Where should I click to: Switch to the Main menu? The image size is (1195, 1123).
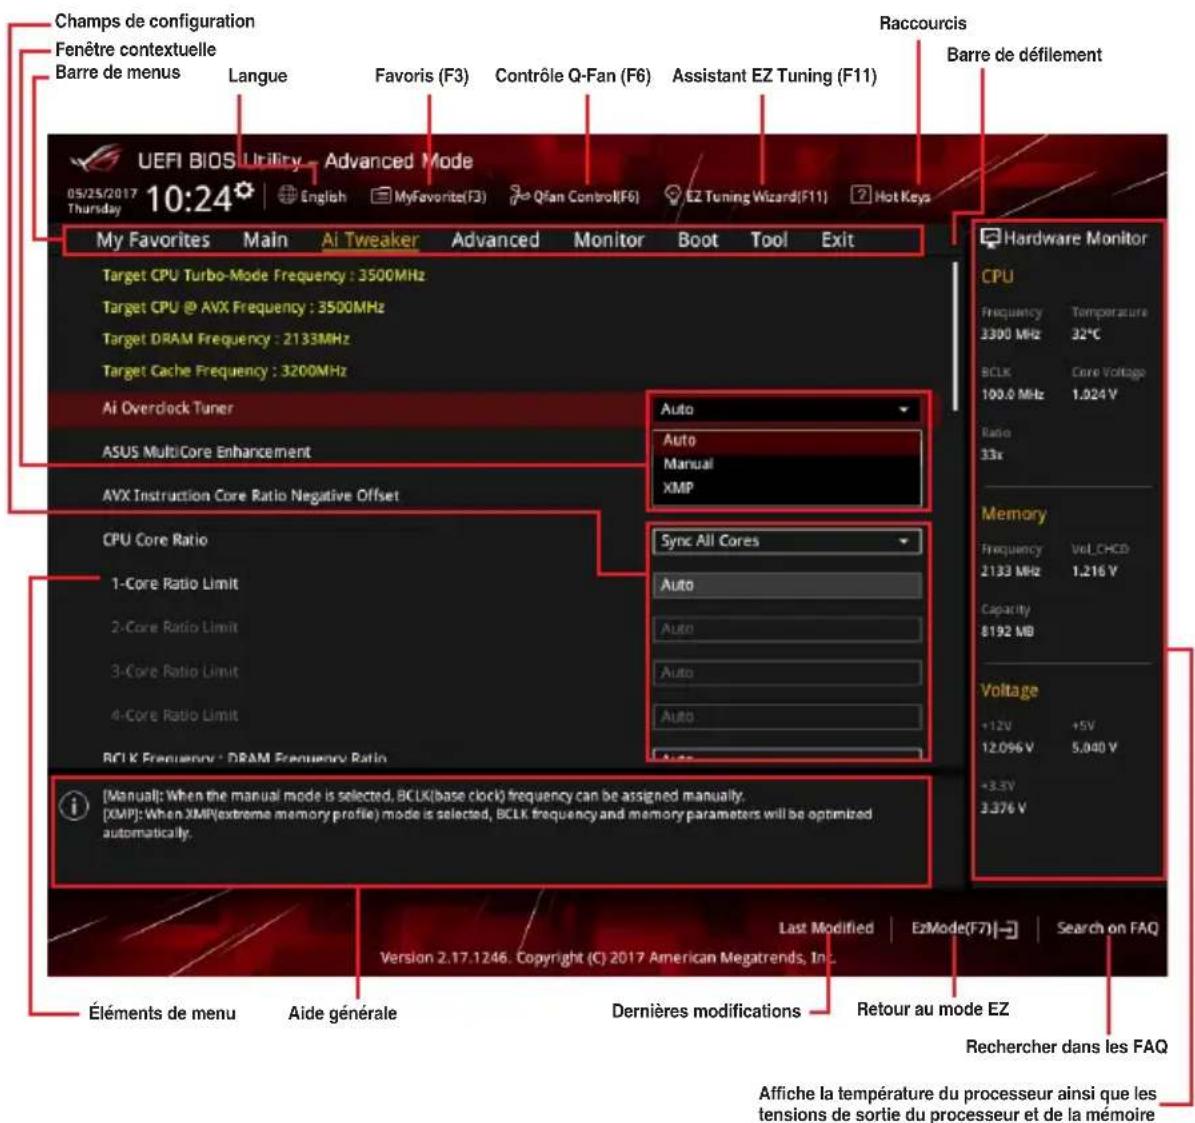click(x=265, y=240)
